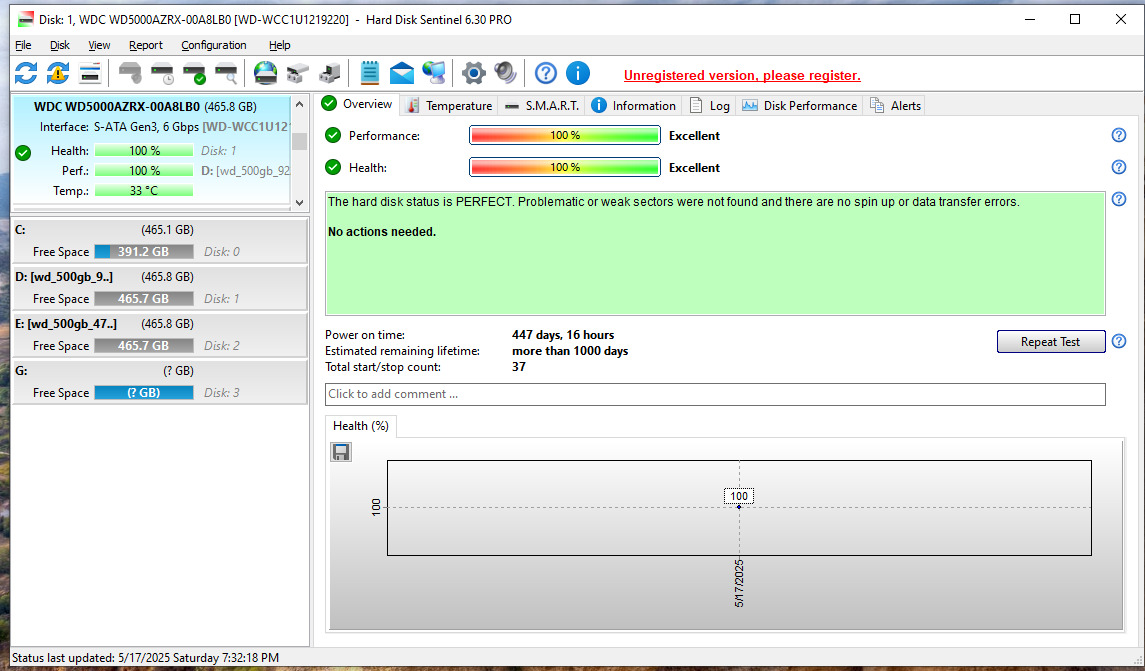Screen dimensions: 1145x671
Task: Click the 'No actions needed.' status text
Action: click(381, 231)
